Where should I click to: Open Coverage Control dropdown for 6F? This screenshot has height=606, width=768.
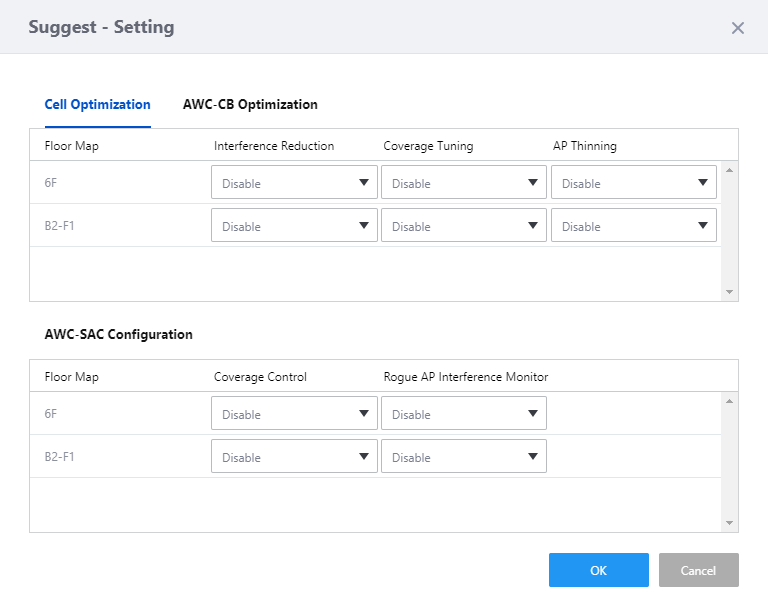click(x=294, y=414)
